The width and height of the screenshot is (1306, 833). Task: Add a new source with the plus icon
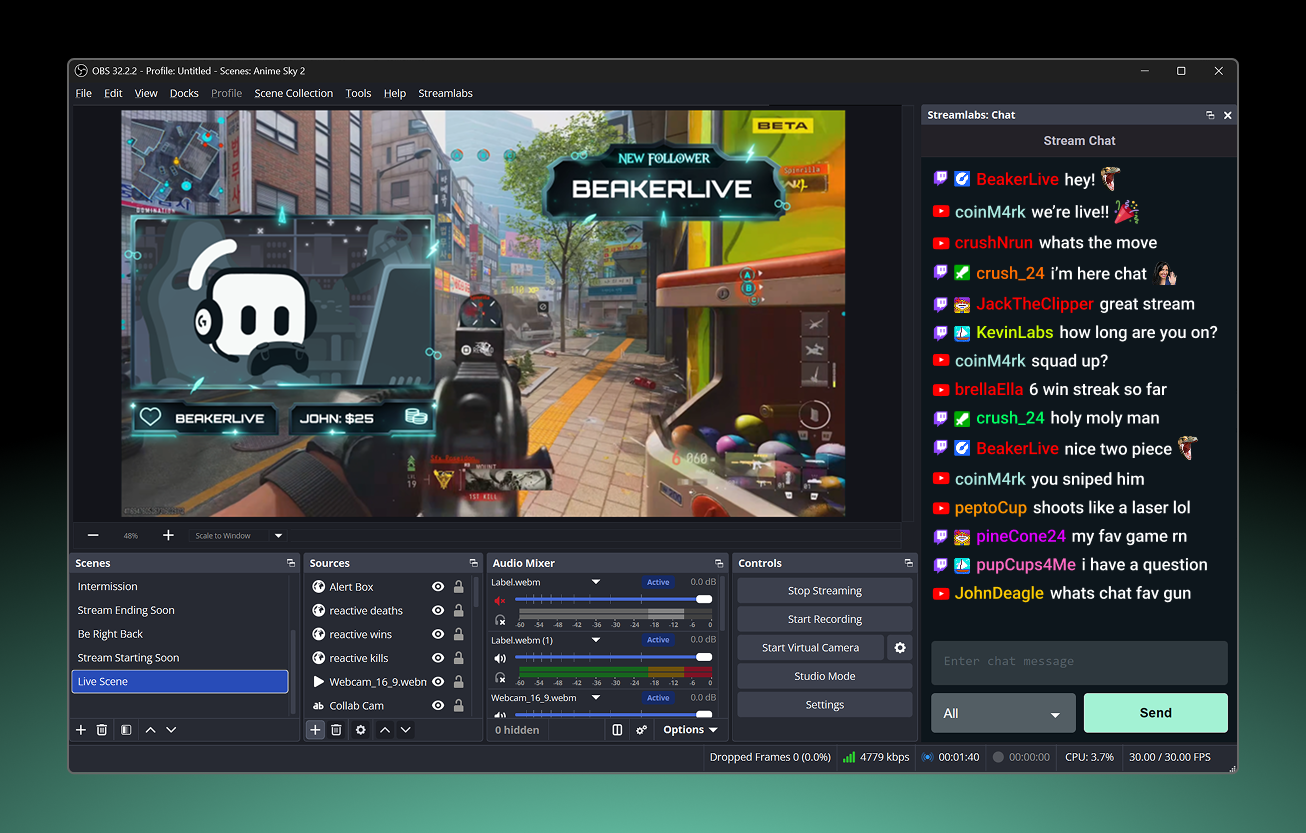click(x=315, y=730)
